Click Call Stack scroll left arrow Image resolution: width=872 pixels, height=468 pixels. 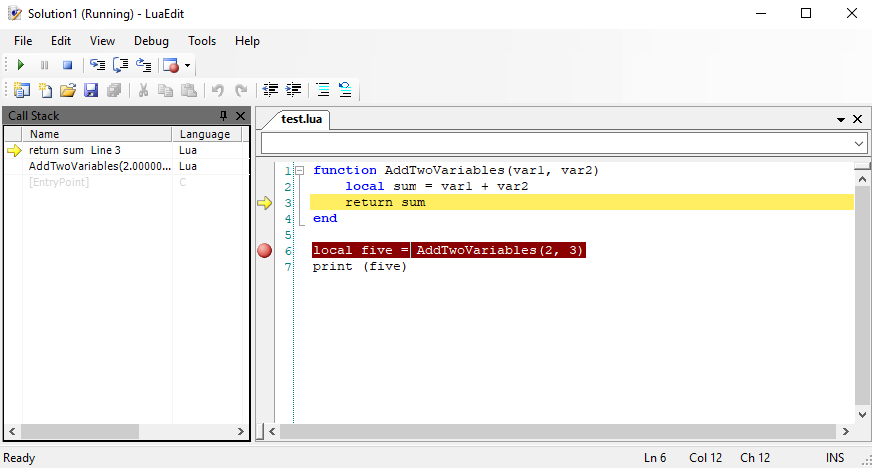(12, 431)
